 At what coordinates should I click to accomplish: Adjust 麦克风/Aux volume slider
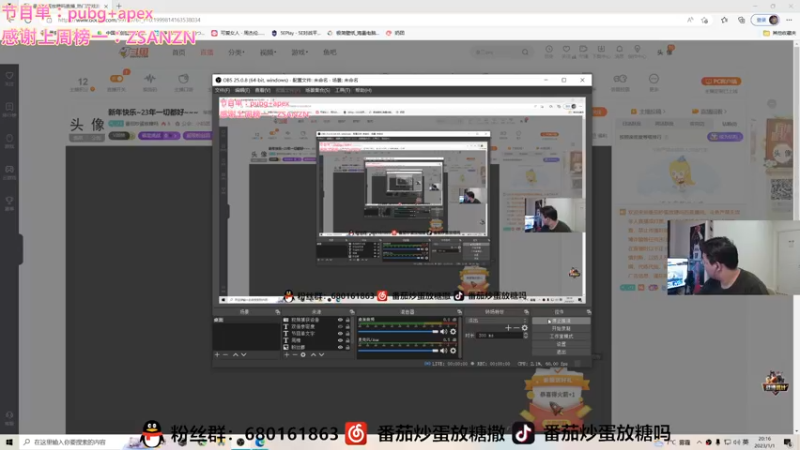coord(398,351)
